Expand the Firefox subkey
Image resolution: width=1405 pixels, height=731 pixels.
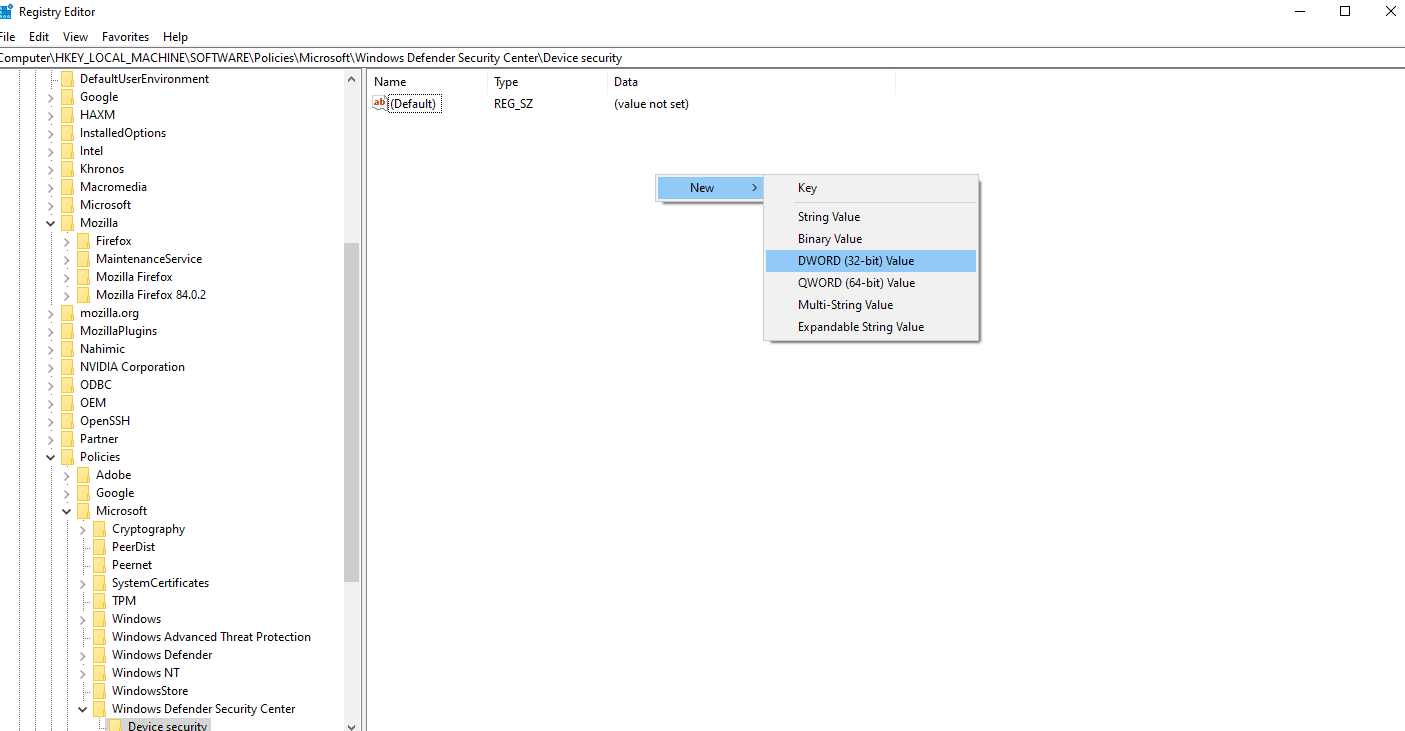click(x=67, y=241)
